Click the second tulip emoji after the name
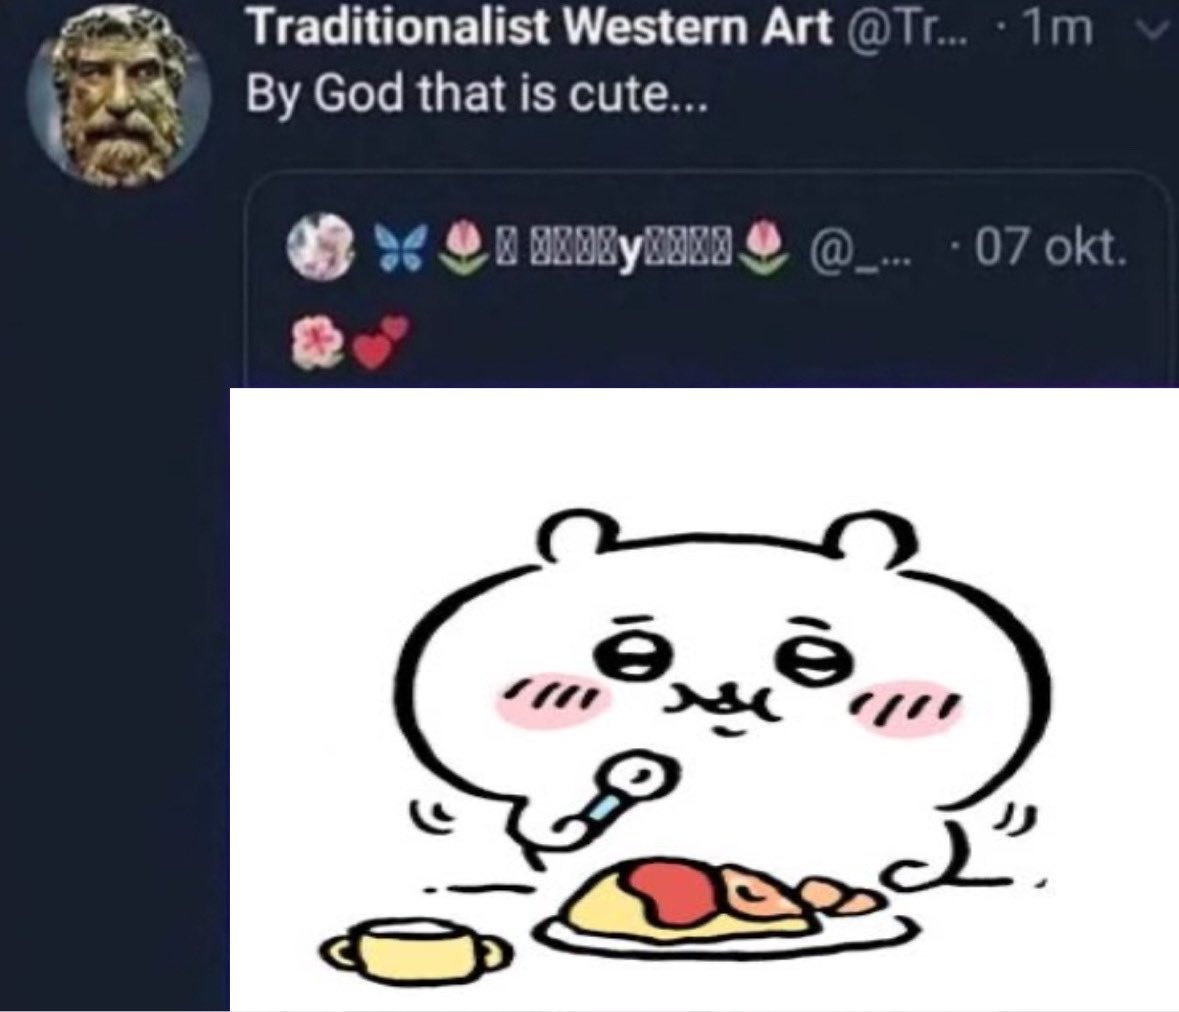Viewport: 1179px width, 1012px height. 763,247
